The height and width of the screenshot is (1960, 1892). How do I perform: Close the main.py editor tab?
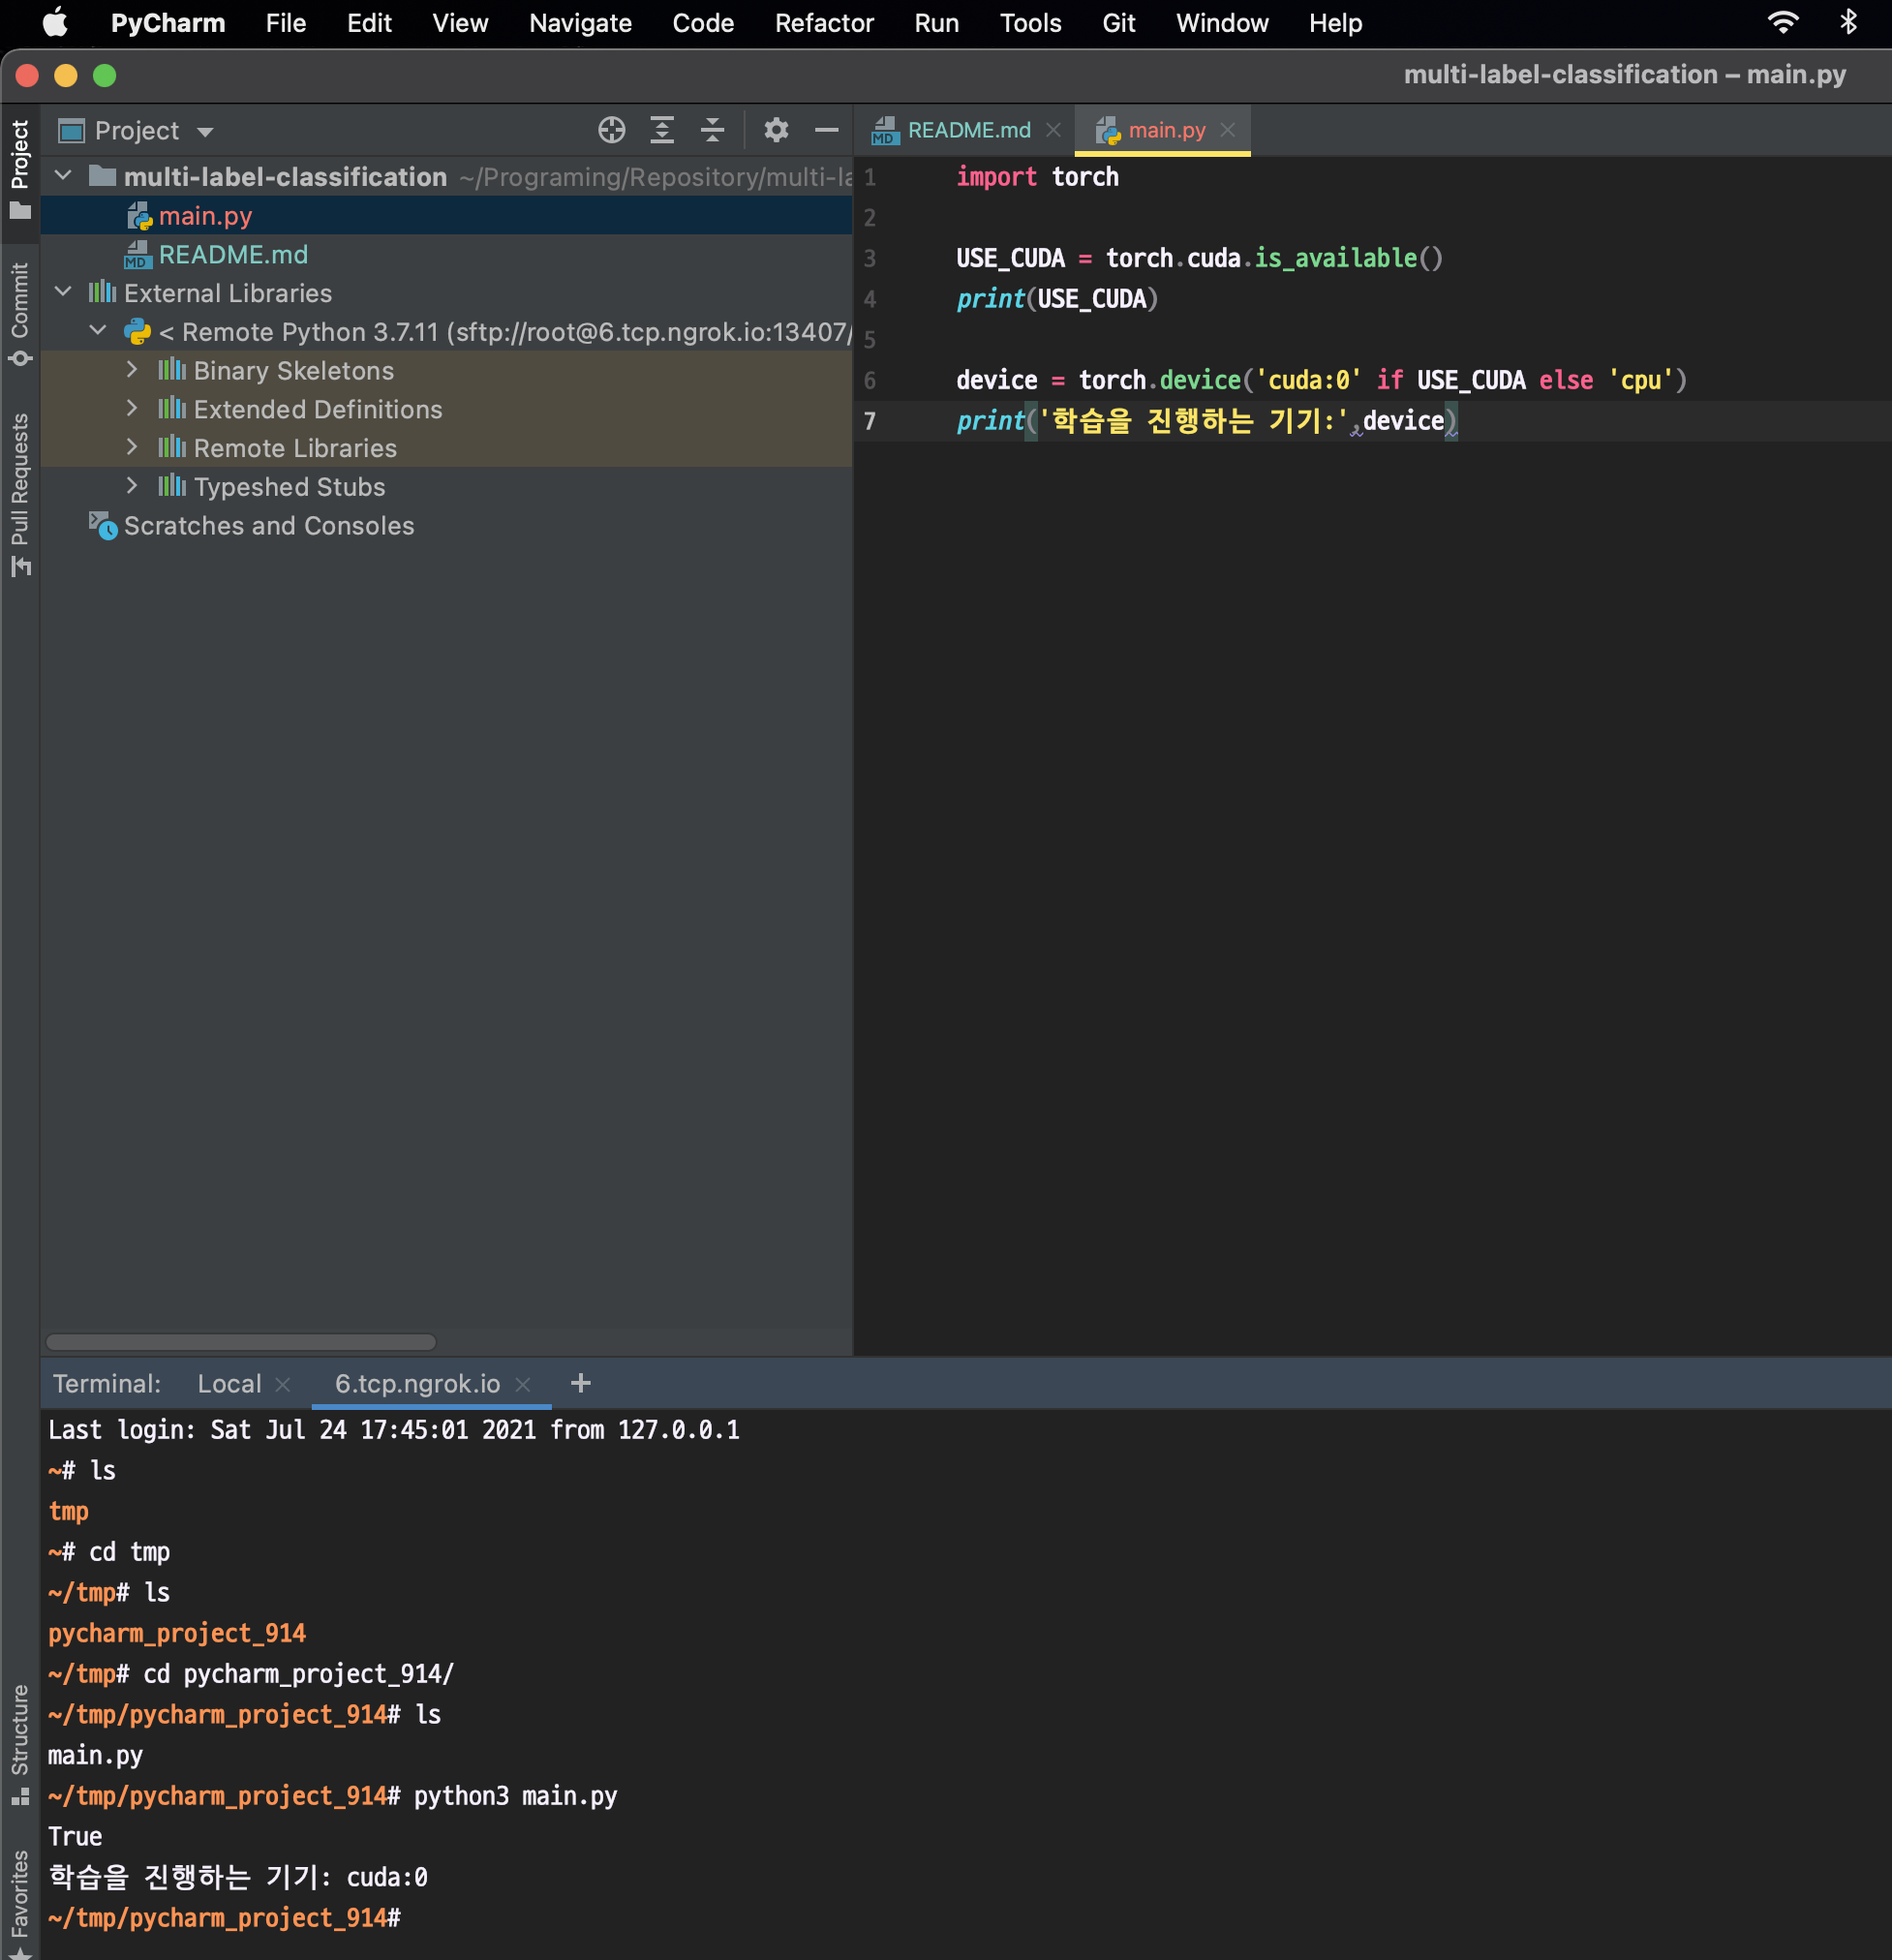click(1228, 130)
